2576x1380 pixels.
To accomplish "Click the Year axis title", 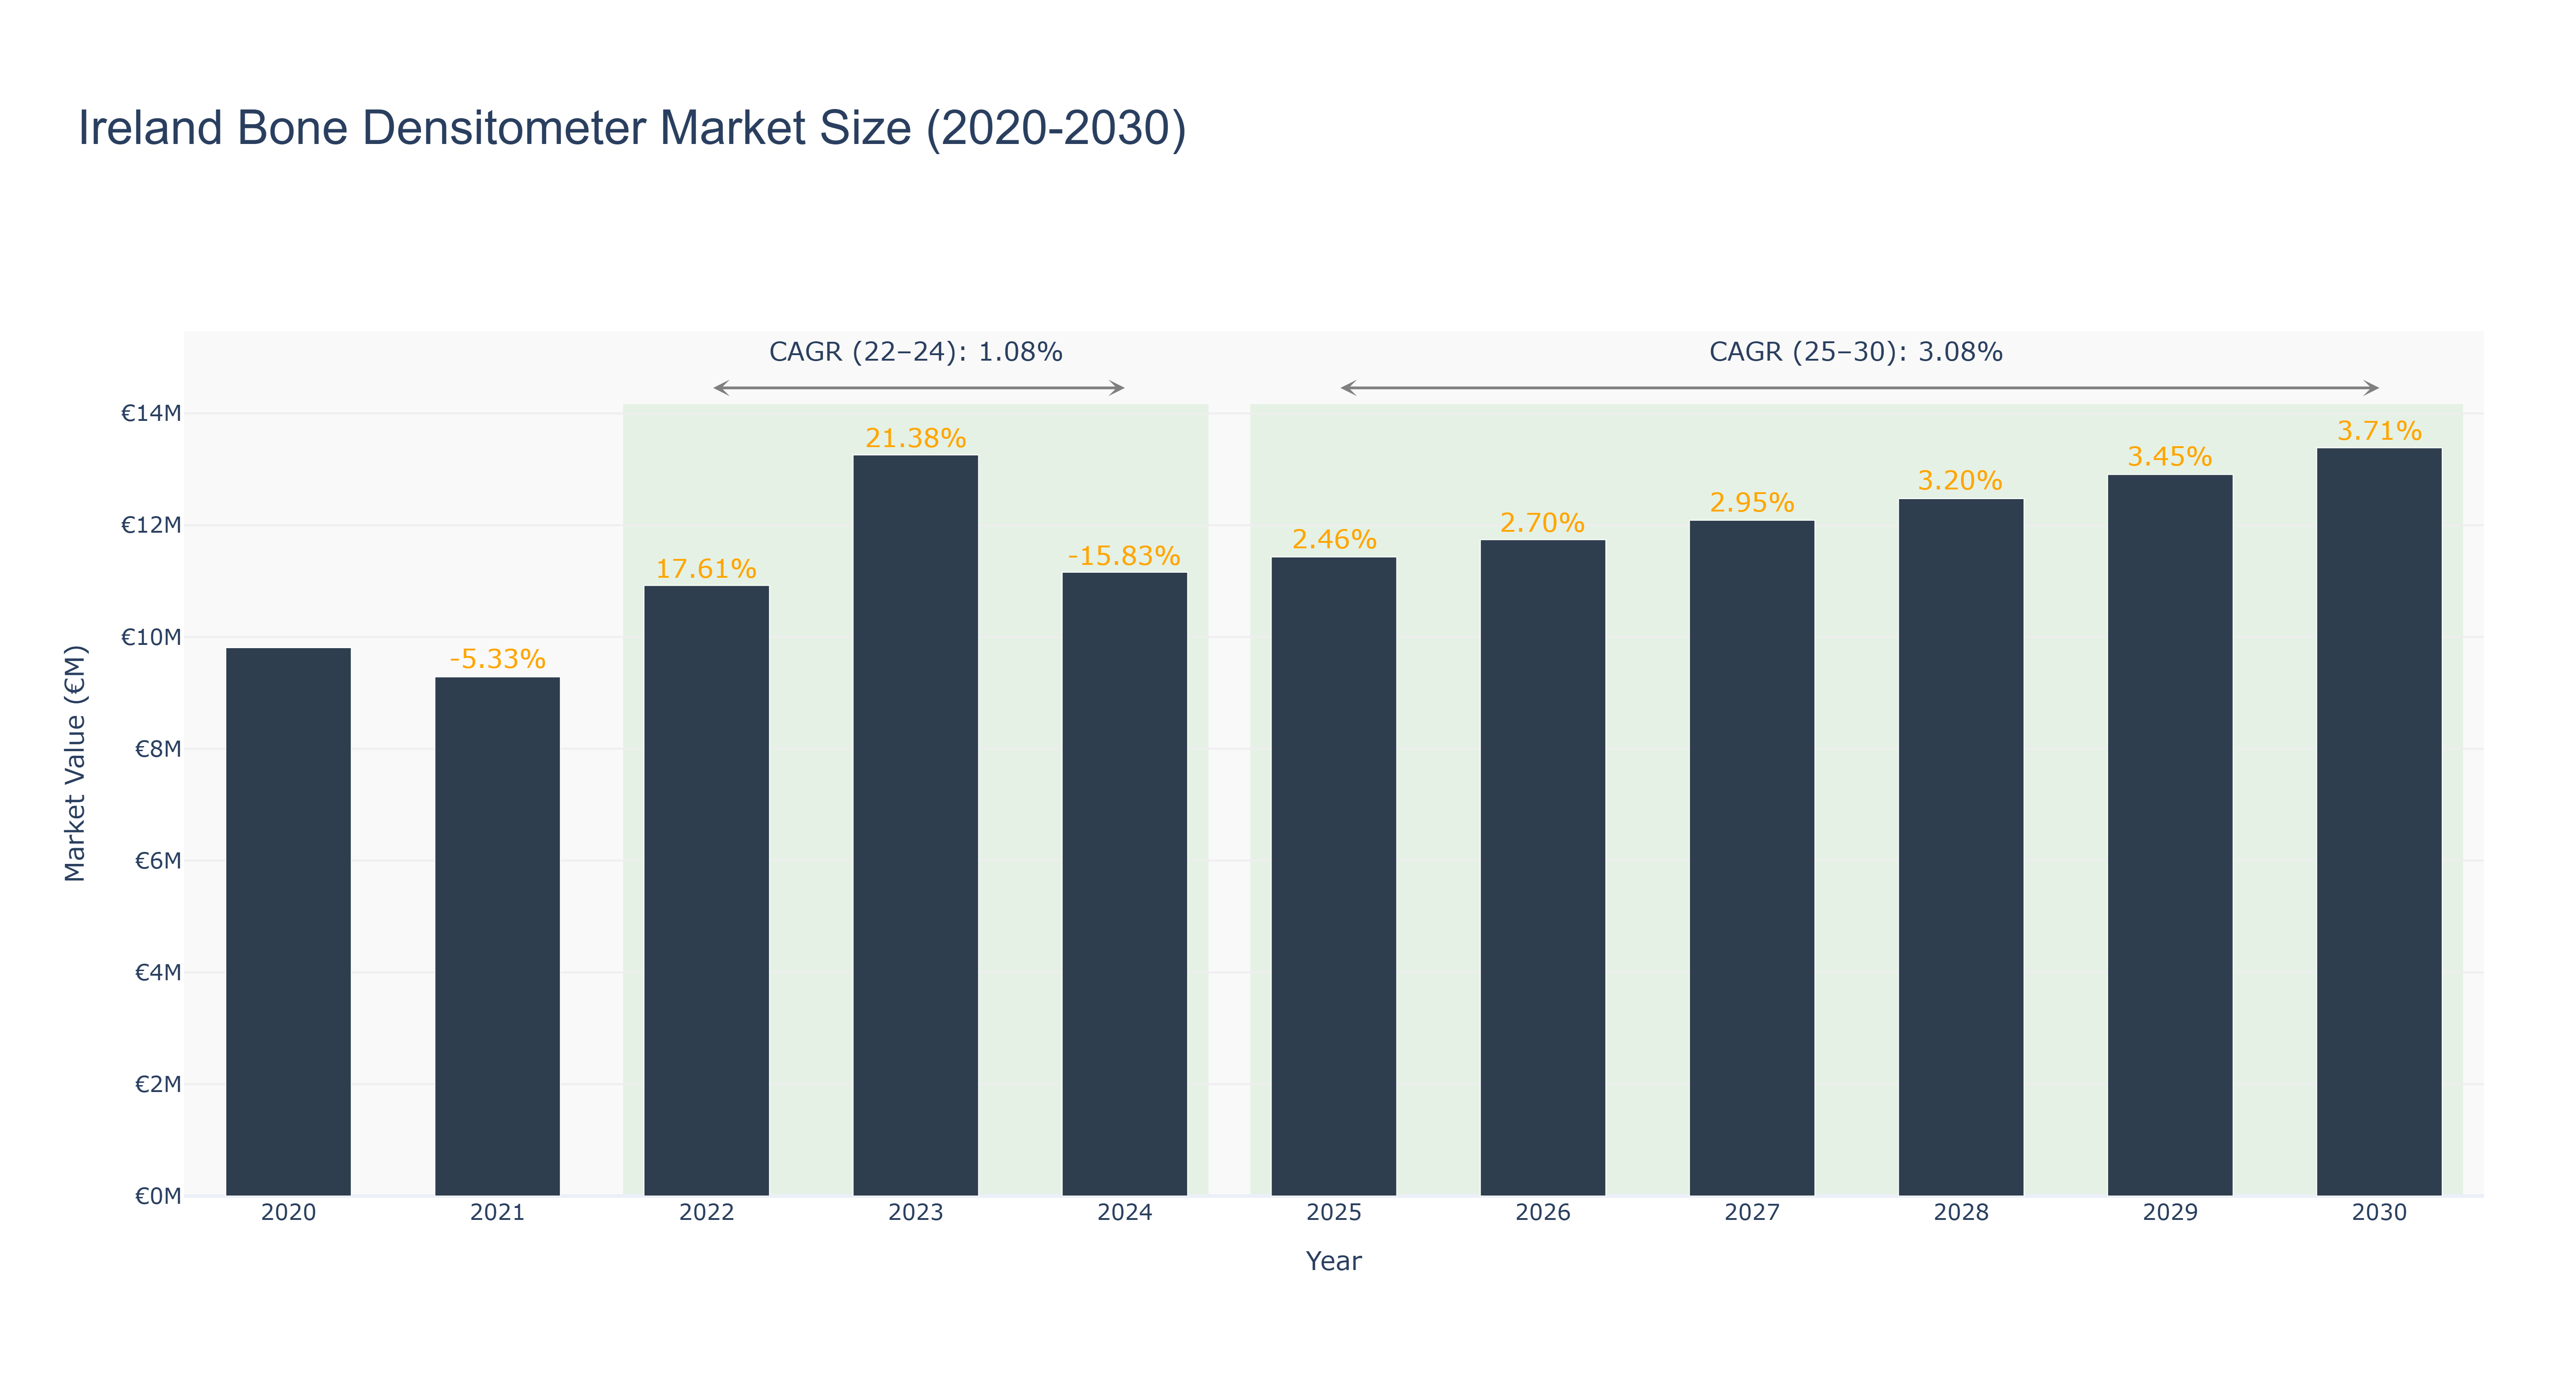I will pyautogui.click(x=1333, y=1261).
